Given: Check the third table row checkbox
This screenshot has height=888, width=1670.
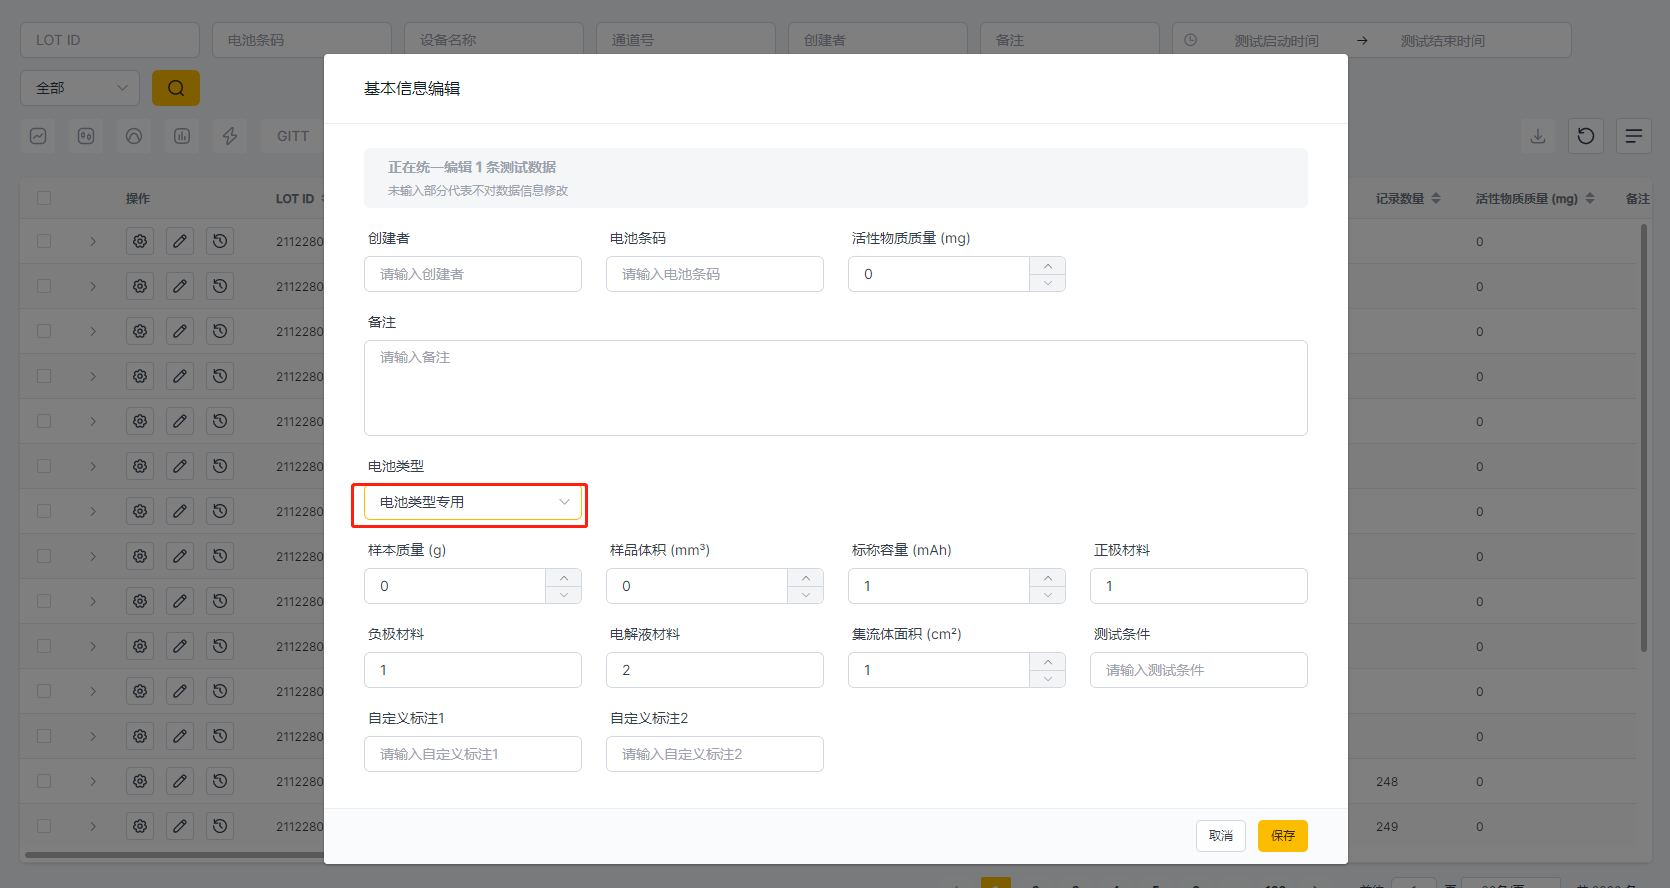Looking at the screenshot, I should (44, 331).
